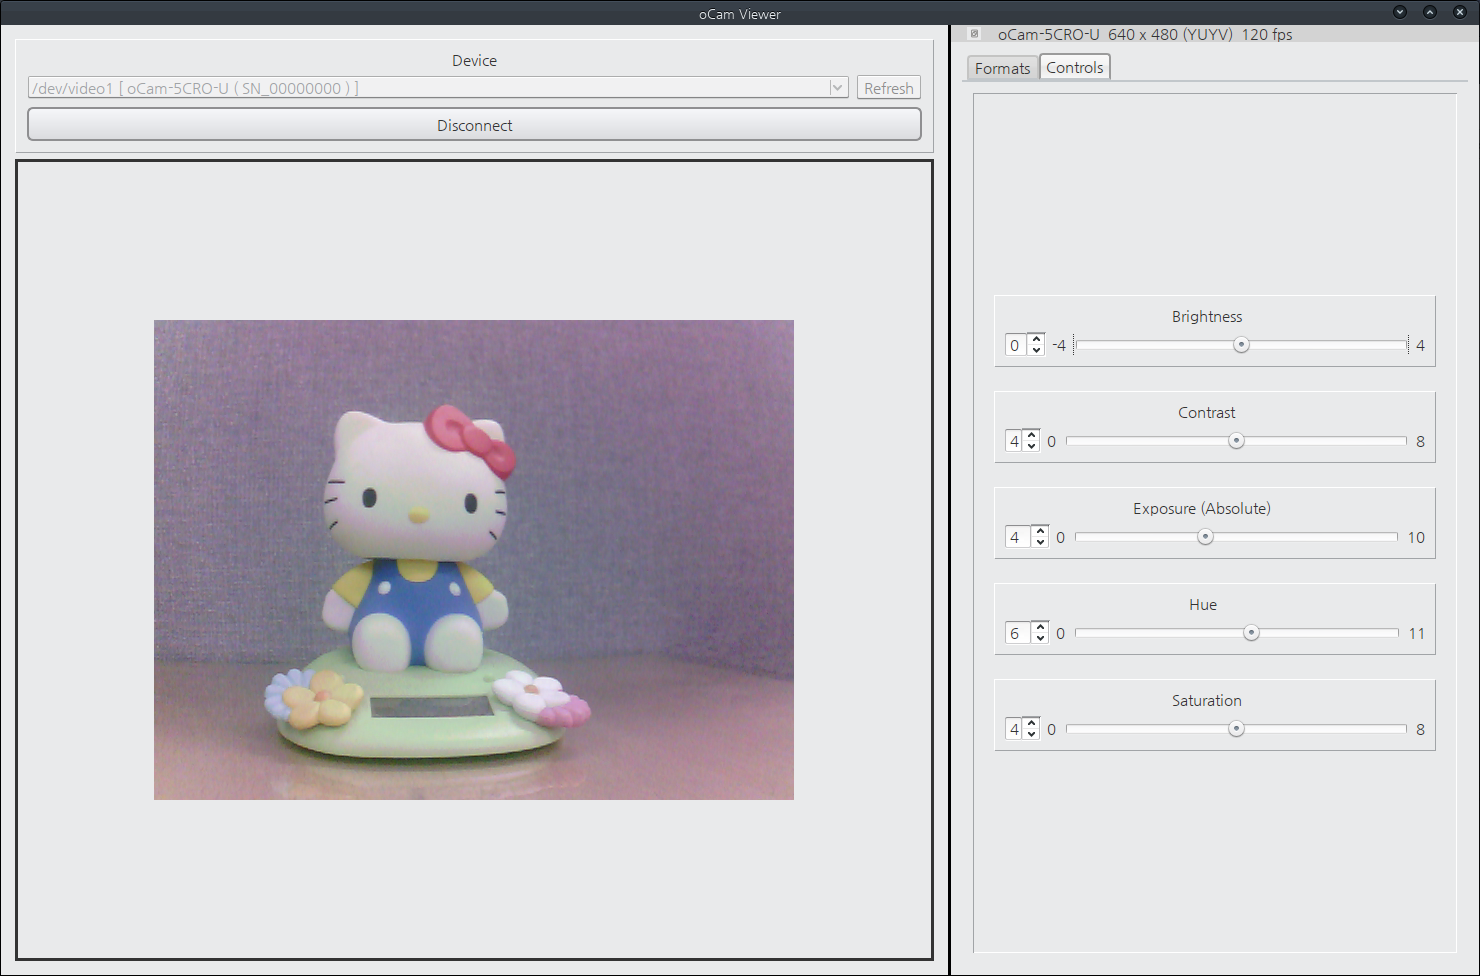Raise Hue value with the up arrow

click(x=1040, y=627)
